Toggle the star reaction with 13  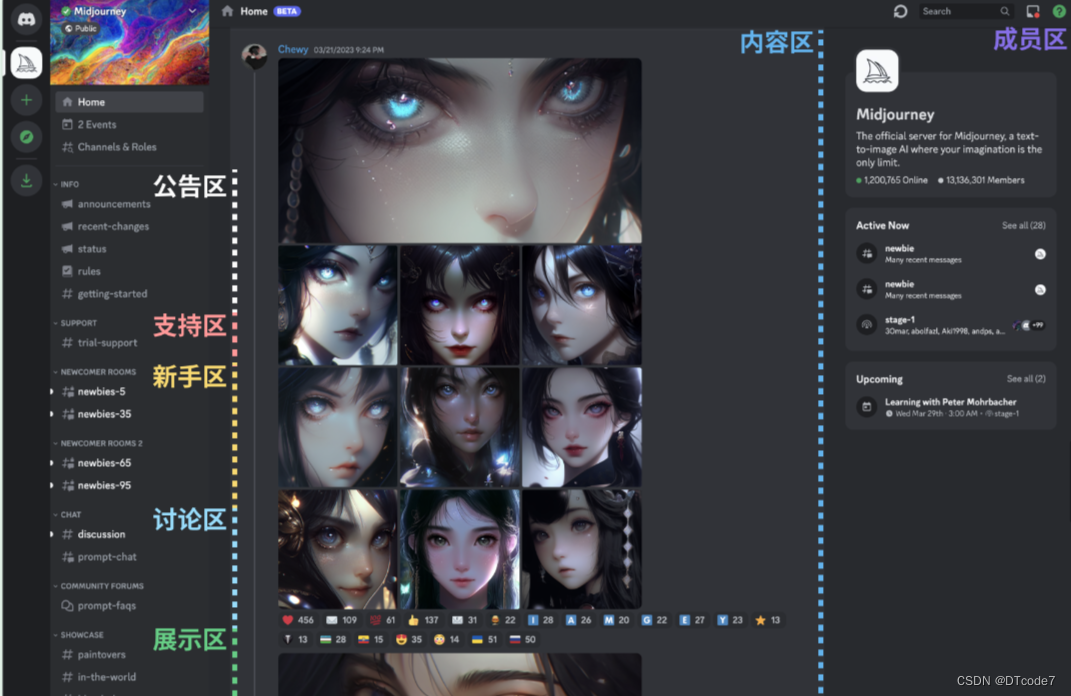pos(768,620)
